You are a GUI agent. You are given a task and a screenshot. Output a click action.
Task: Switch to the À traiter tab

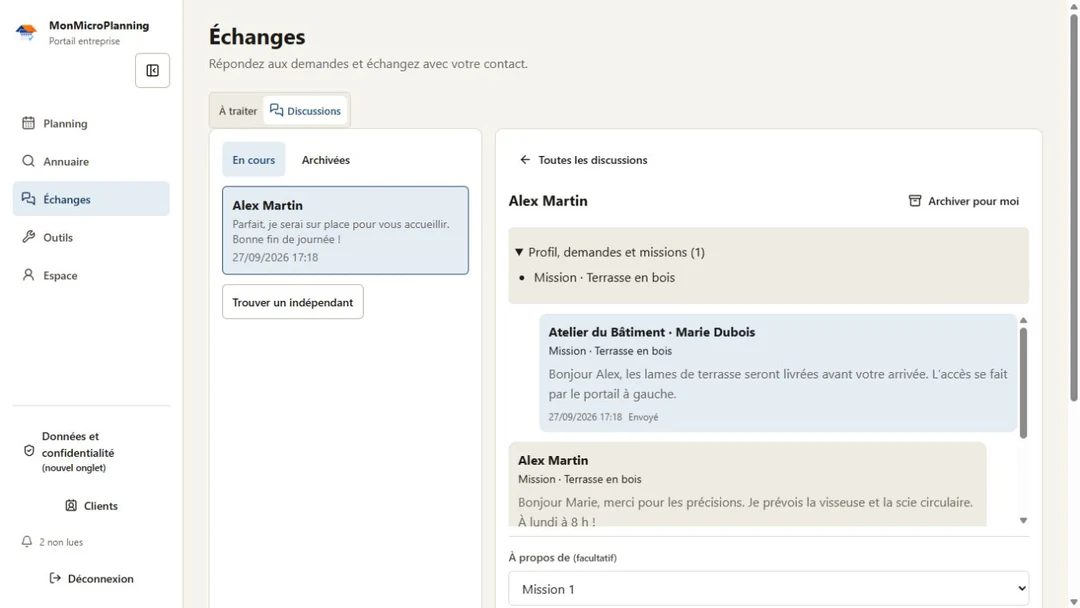(238, 111)
